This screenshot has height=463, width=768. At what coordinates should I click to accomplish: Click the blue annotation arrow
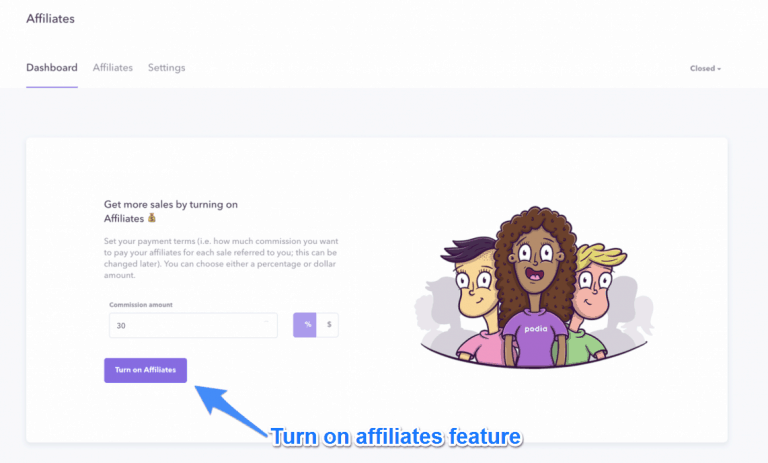[x=229, y=410]
